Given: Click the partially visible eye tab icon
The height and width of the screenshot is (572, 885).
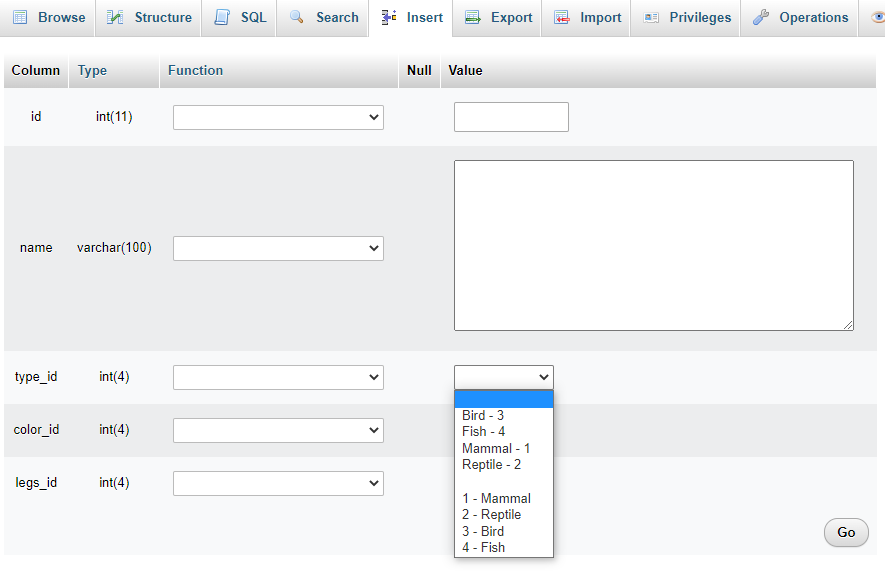Looking at the screenshot, I should [x=878, y=18].
